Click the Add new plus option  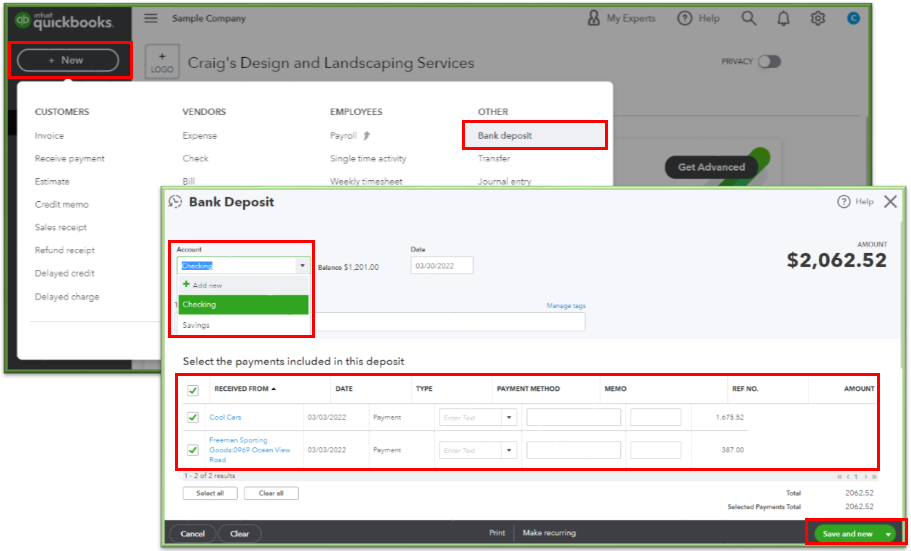coord(202,285)
